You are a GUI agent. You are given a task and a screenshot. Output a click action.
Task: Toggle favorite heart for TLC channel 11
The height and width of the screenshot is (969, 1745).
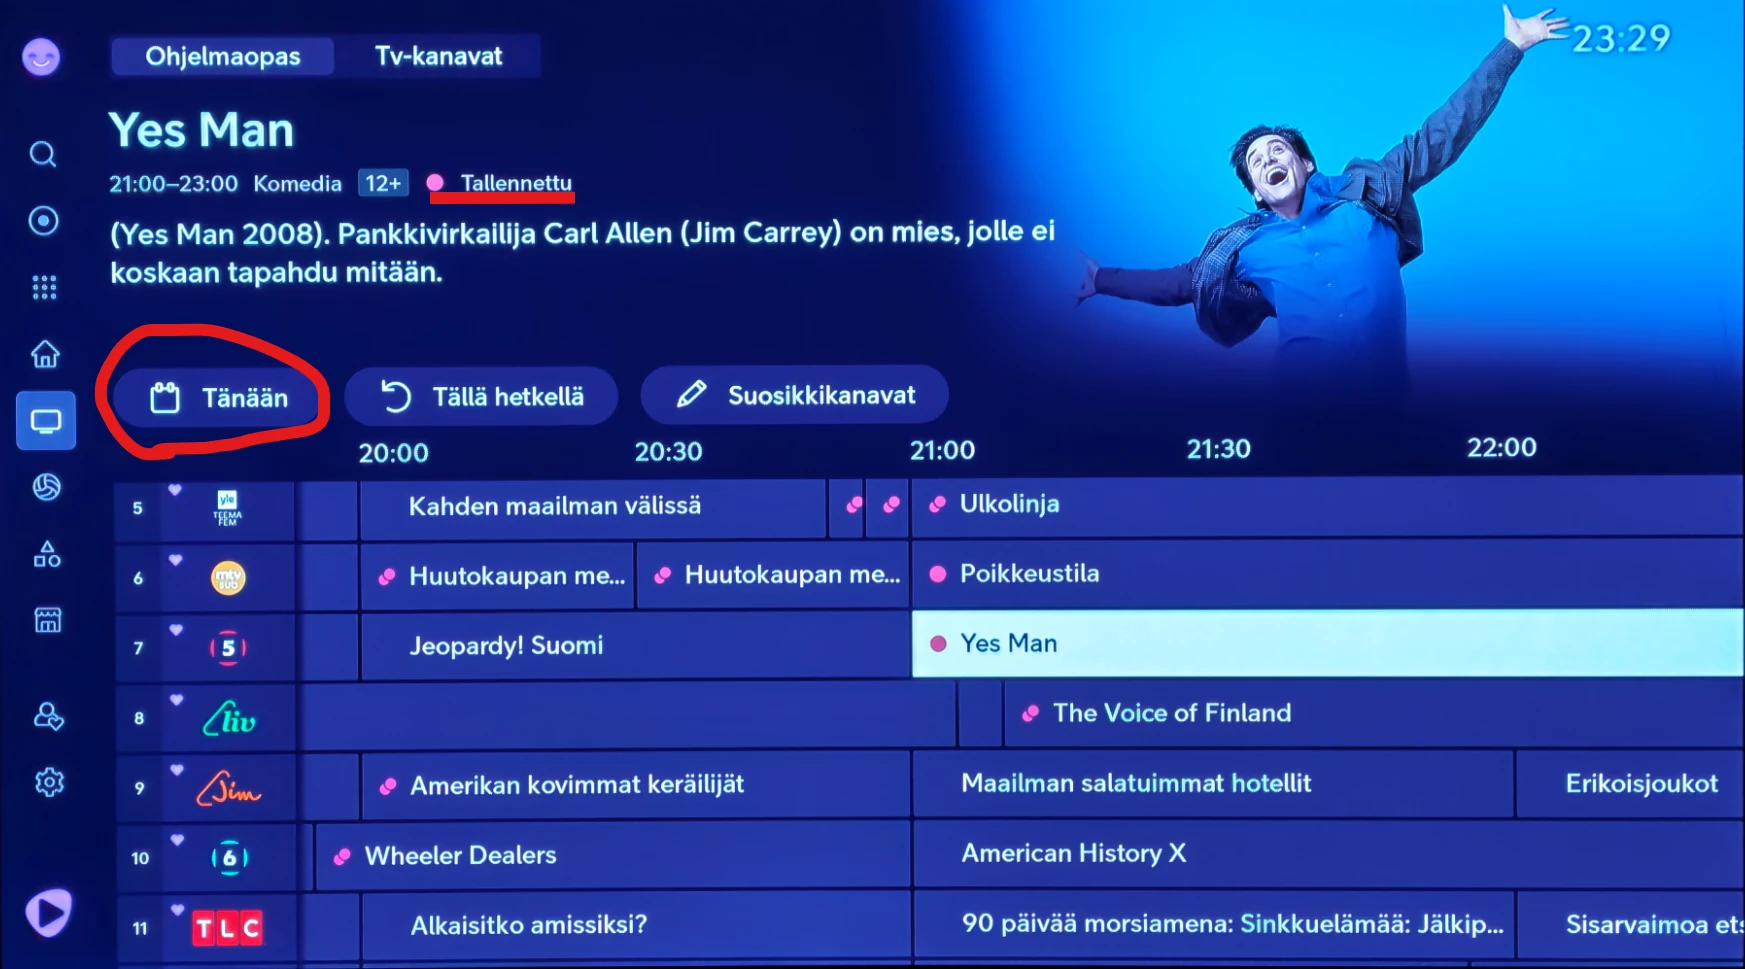click(x=177, y=910)
